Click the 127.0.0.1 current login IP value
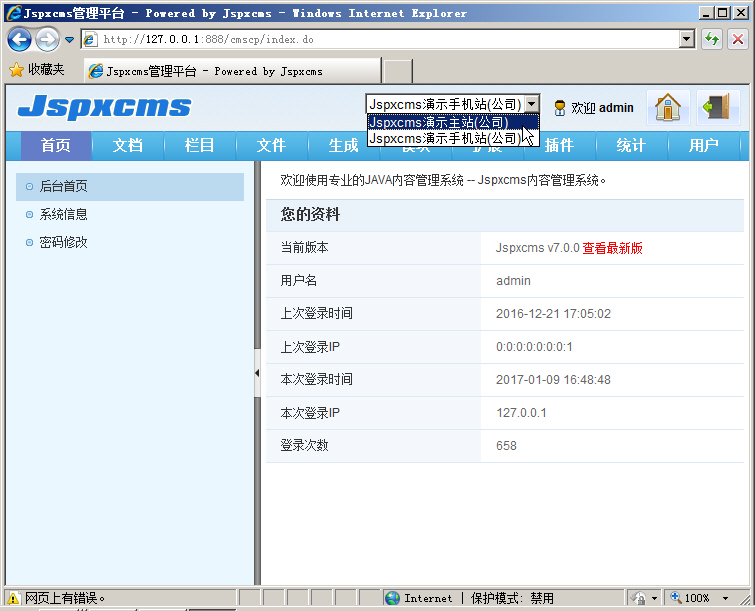 click(521, 413)
